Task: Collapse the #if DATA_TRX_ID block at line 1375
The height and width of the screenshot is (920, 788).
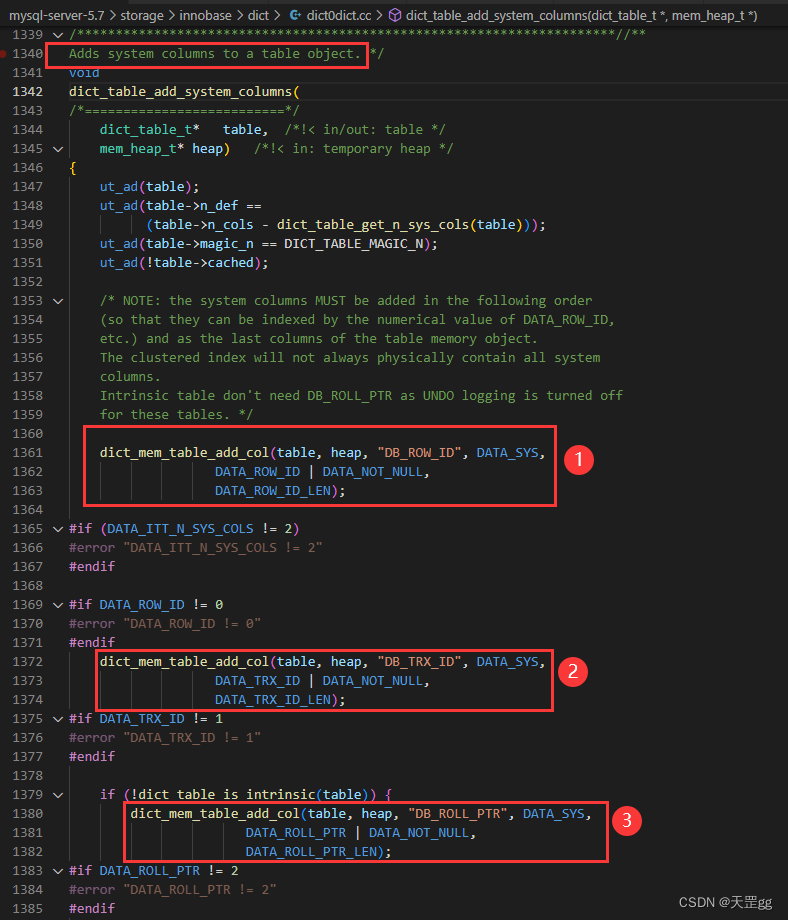Action: tap(58, 719)
